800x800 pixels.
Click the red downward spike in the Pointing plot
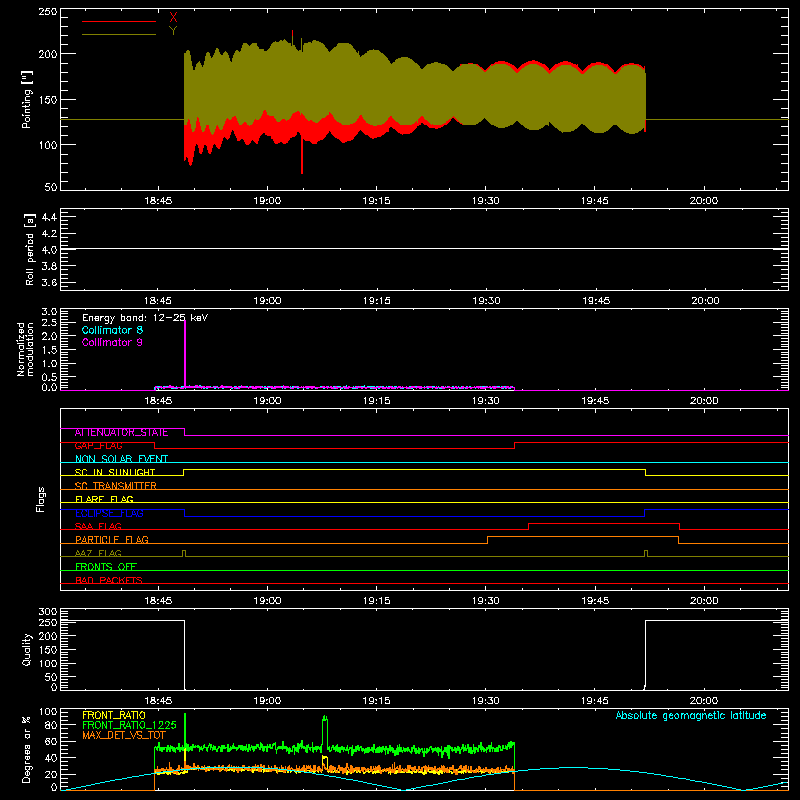[302, 156]
